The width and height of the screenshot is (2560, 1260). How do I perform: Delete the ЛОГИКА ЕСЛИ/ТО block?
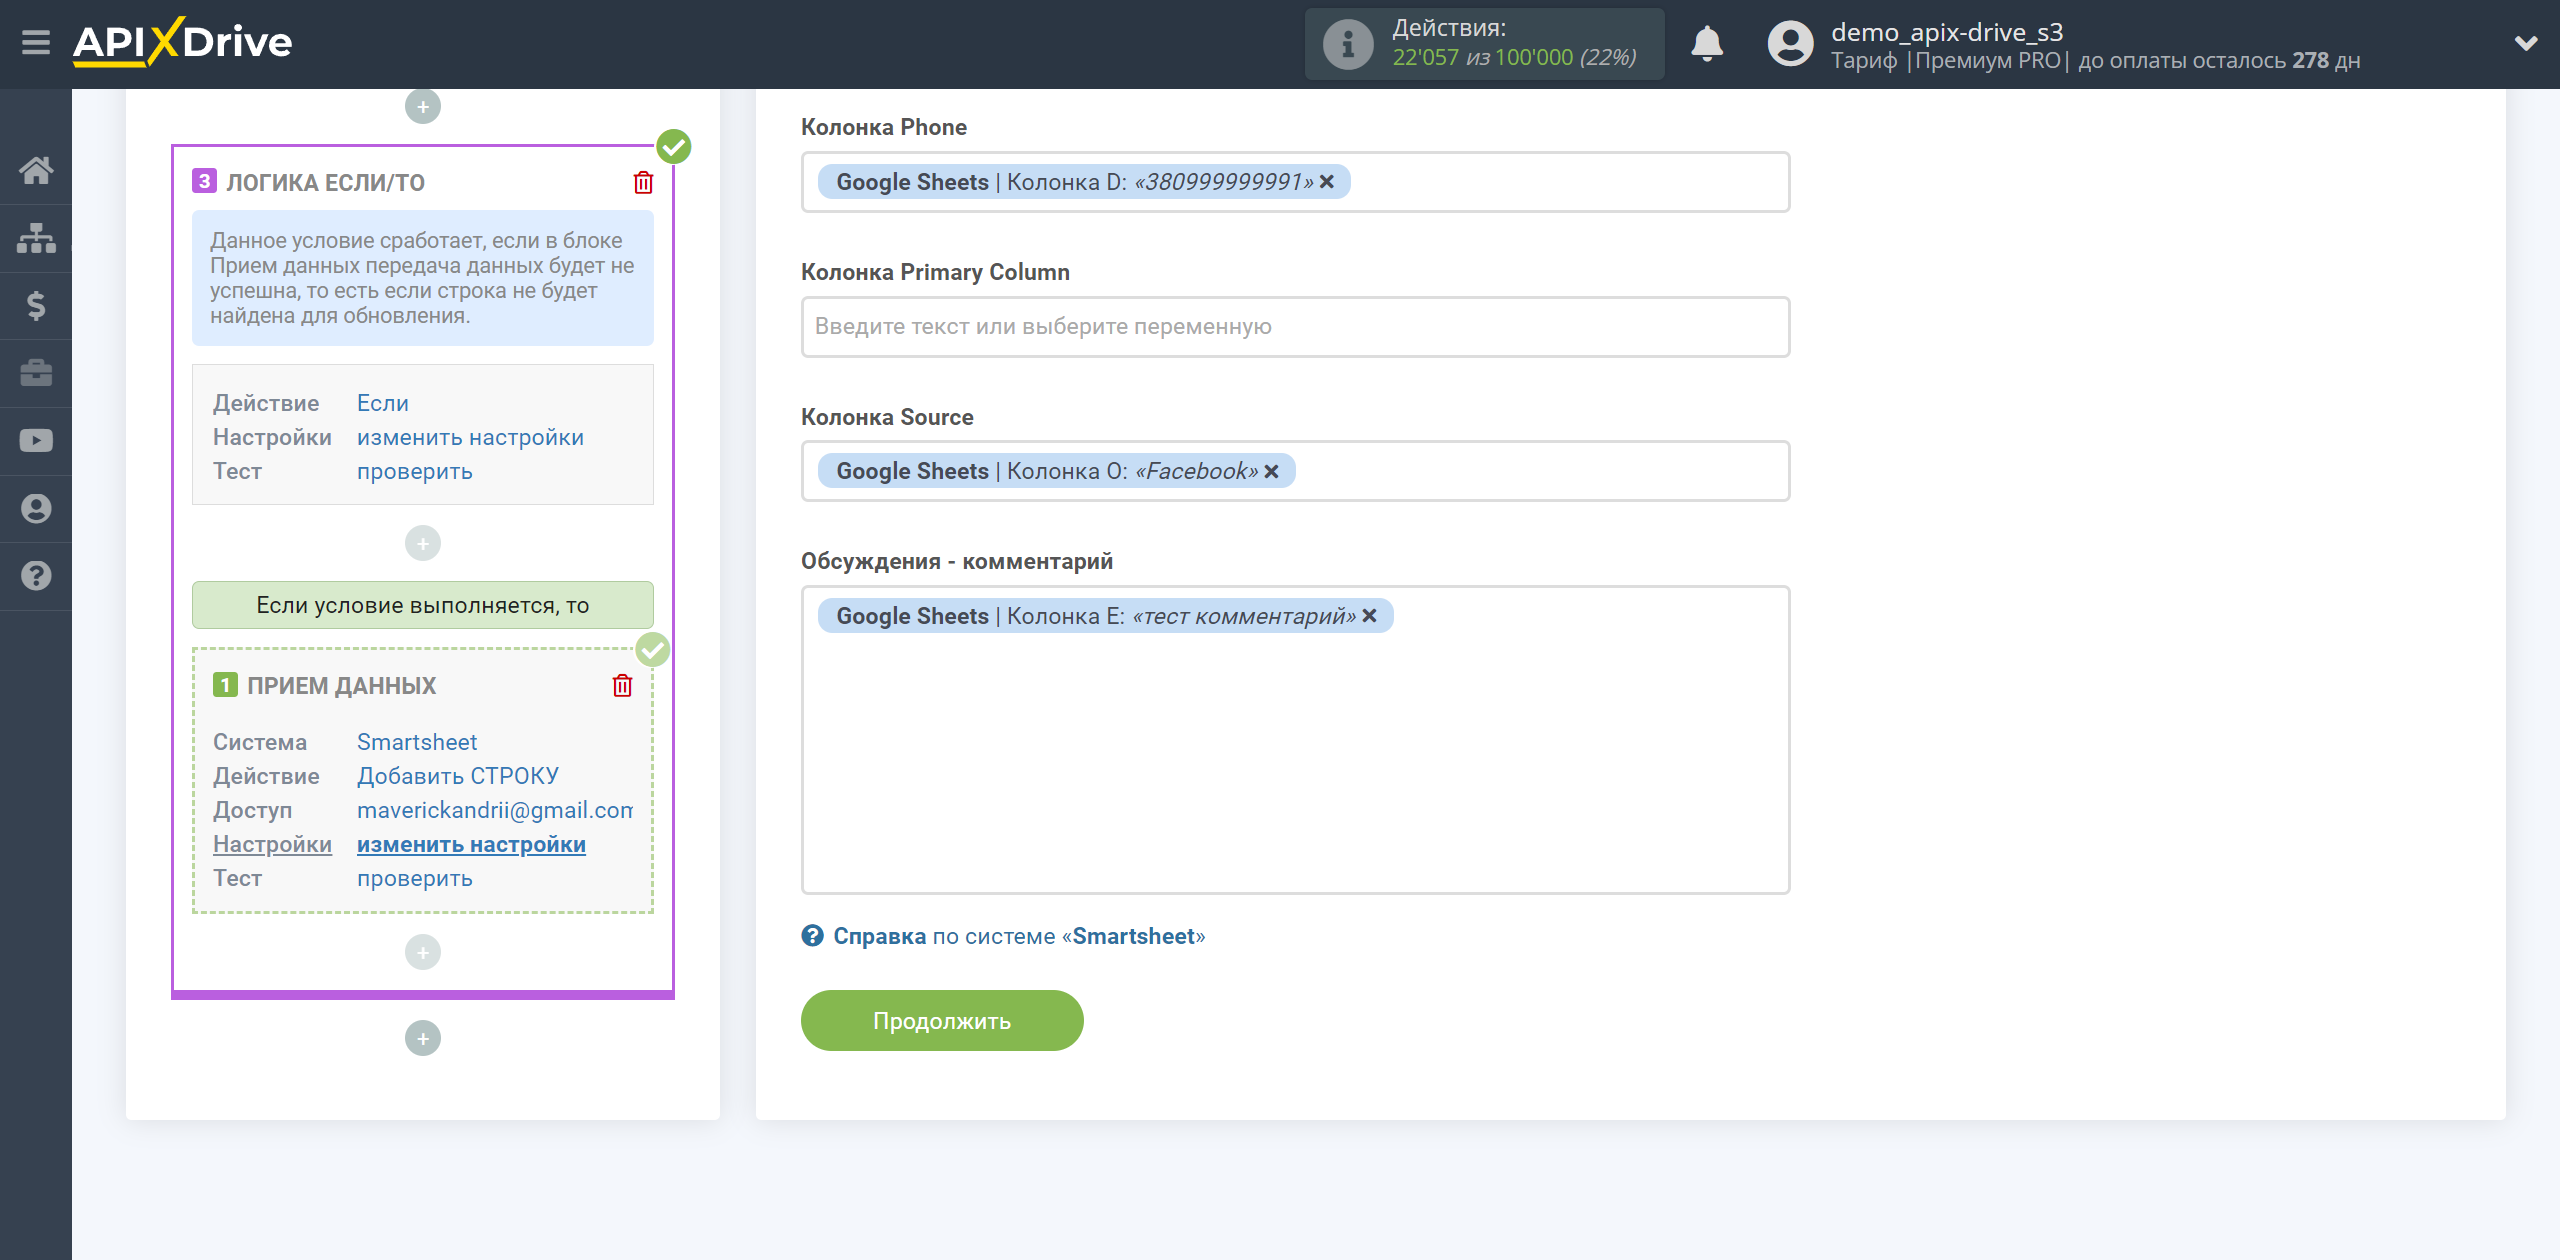pyautogui.click(x=643, y=182)
